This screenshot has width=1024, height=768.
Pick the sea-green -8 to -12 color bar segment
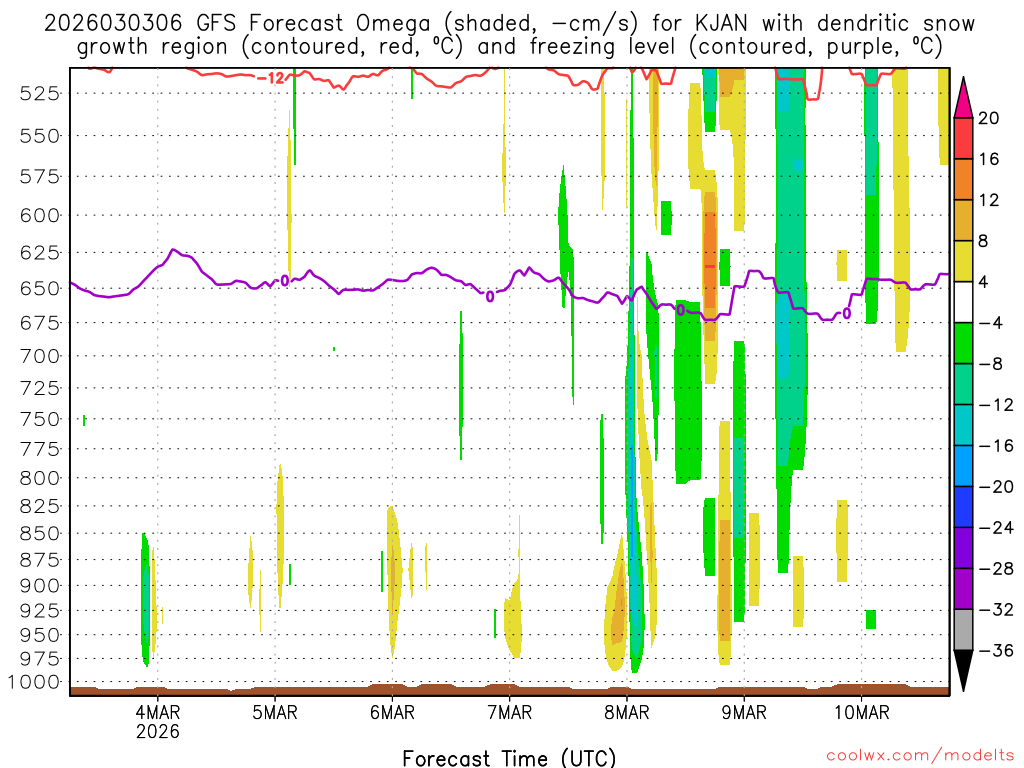coord(963,384)
